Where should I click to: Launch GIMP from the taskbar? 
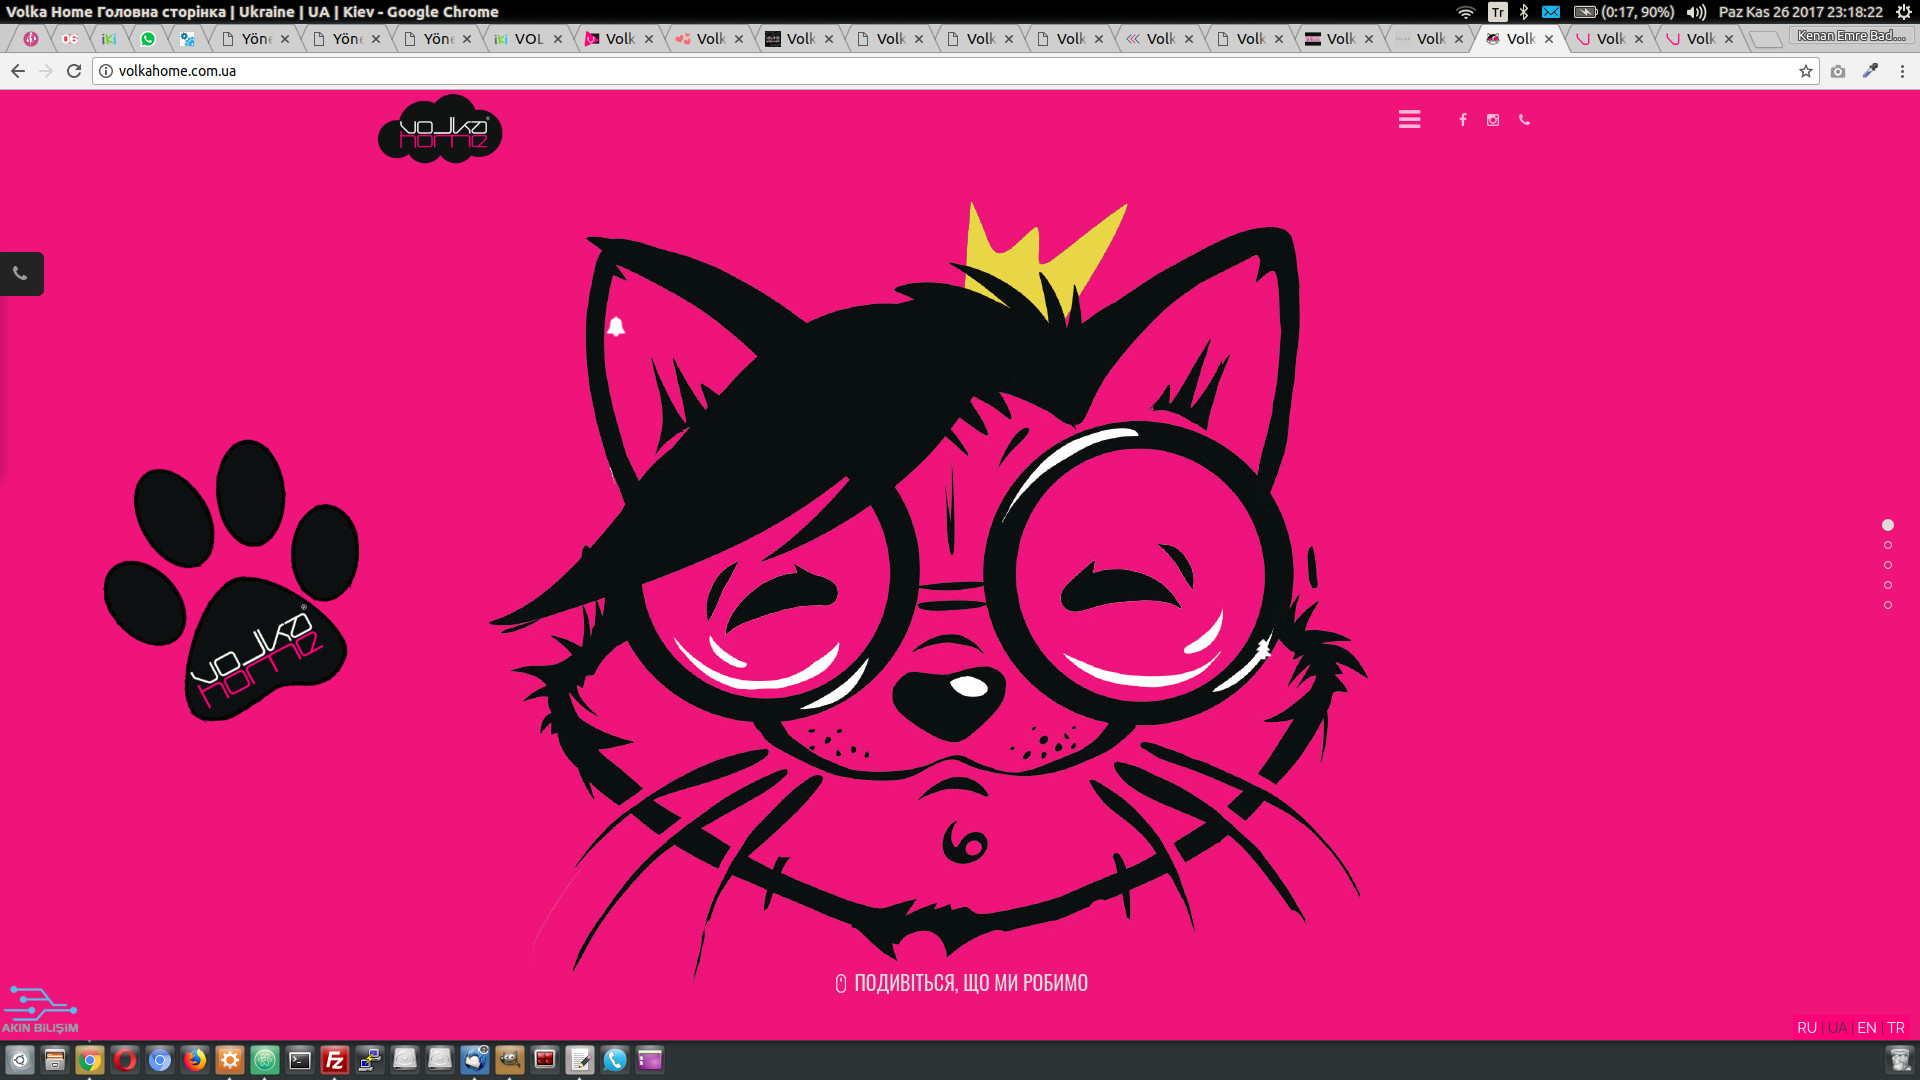[x=510, y=1060]
